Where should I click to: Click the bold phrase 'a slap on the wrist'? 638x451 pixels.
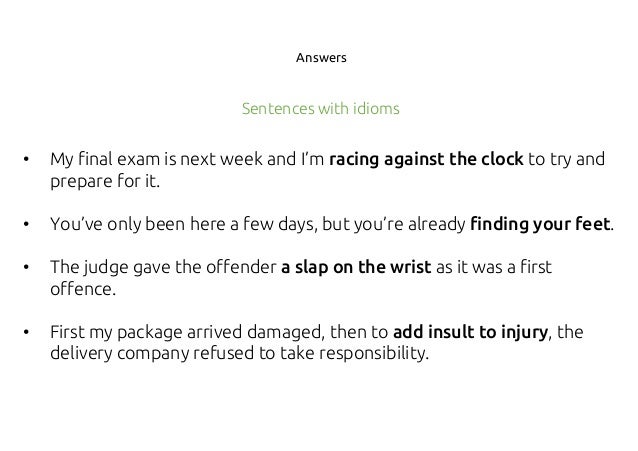(356, 267)
